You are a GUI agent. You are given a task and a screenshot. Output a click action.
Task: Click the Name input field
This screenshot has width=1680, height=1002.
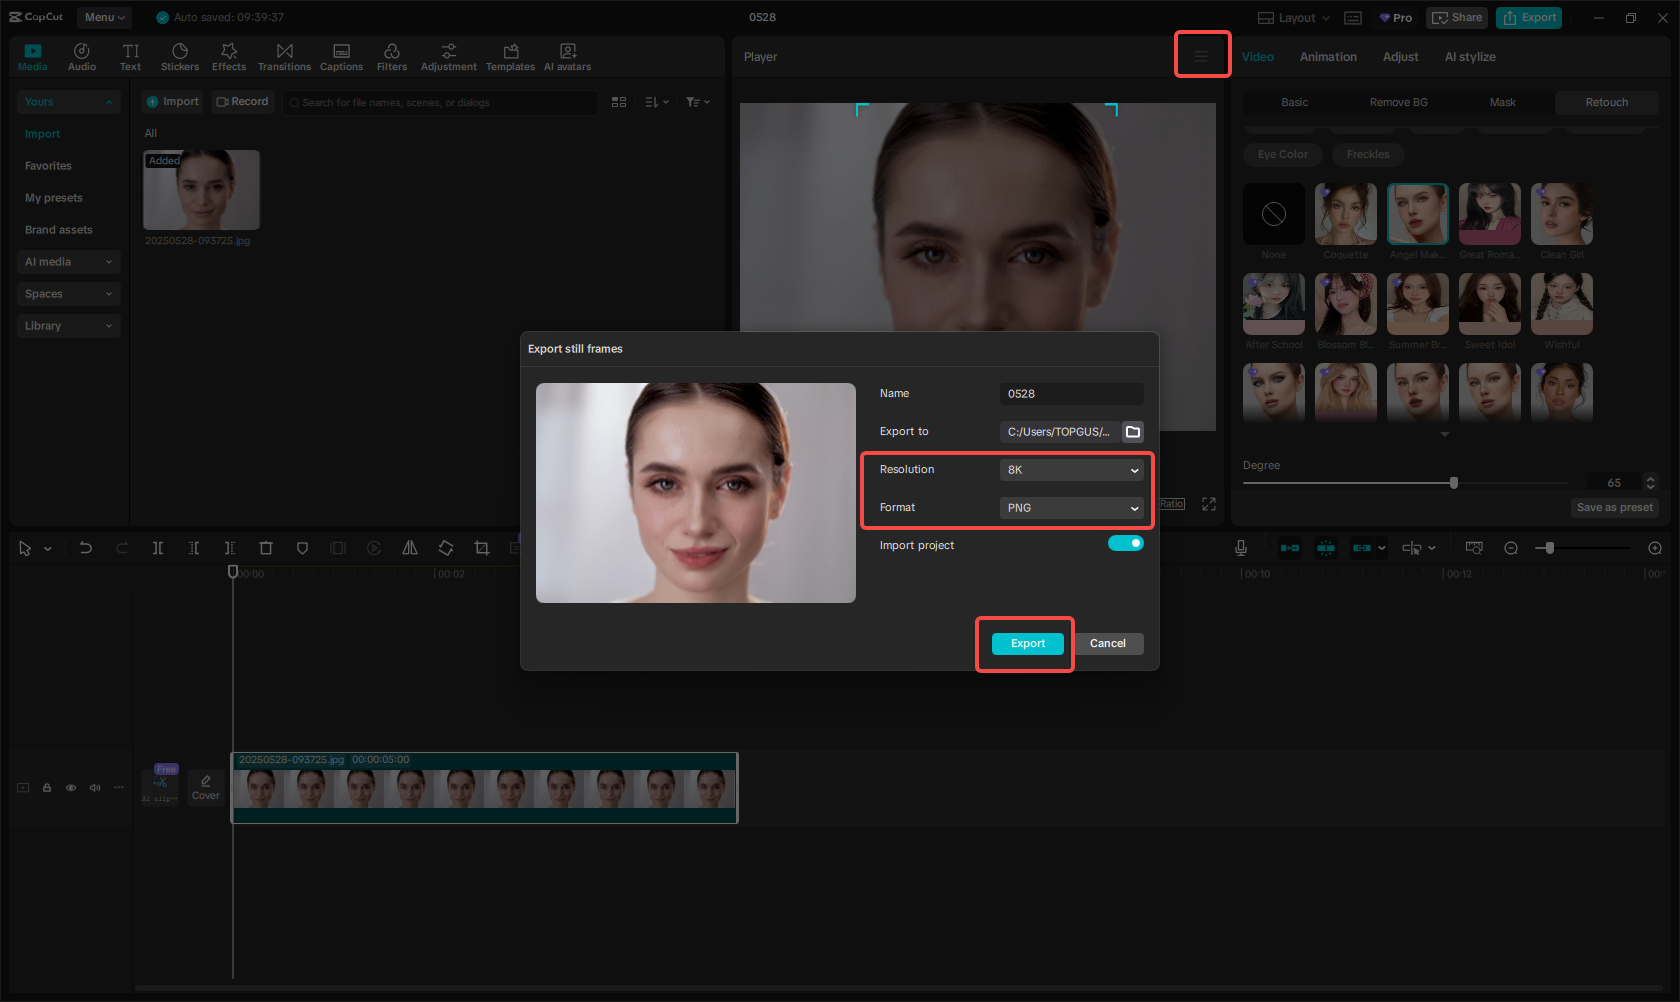(1071, 394)
